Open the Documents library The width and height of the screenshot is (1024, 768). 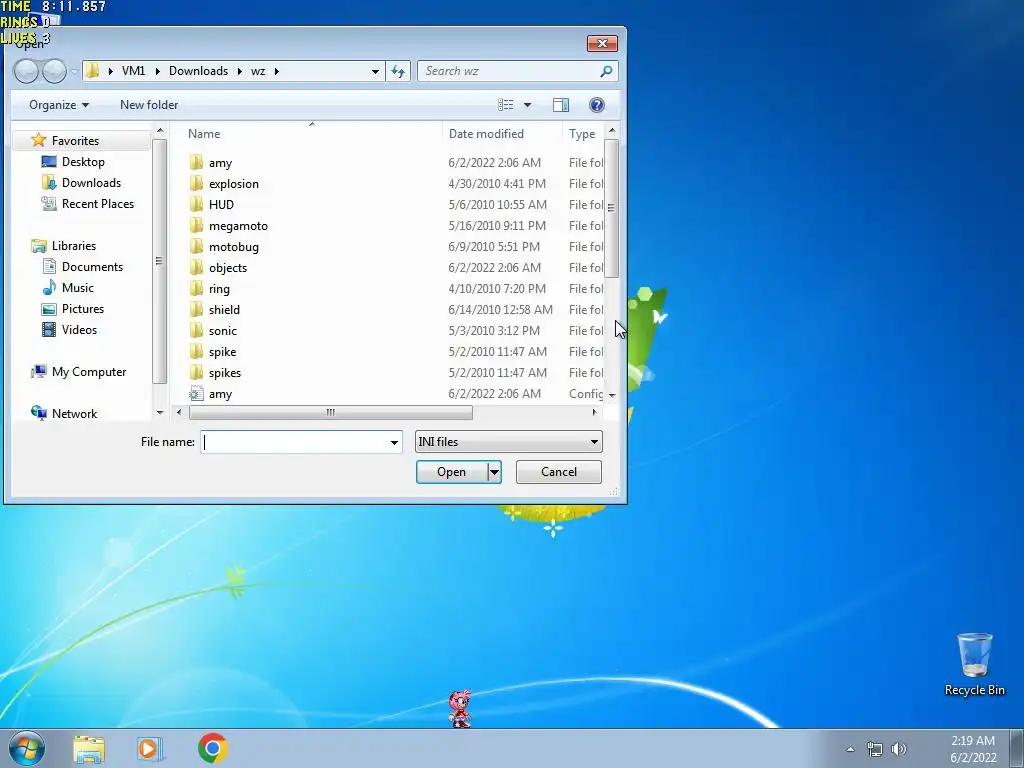tap(92, 266)
